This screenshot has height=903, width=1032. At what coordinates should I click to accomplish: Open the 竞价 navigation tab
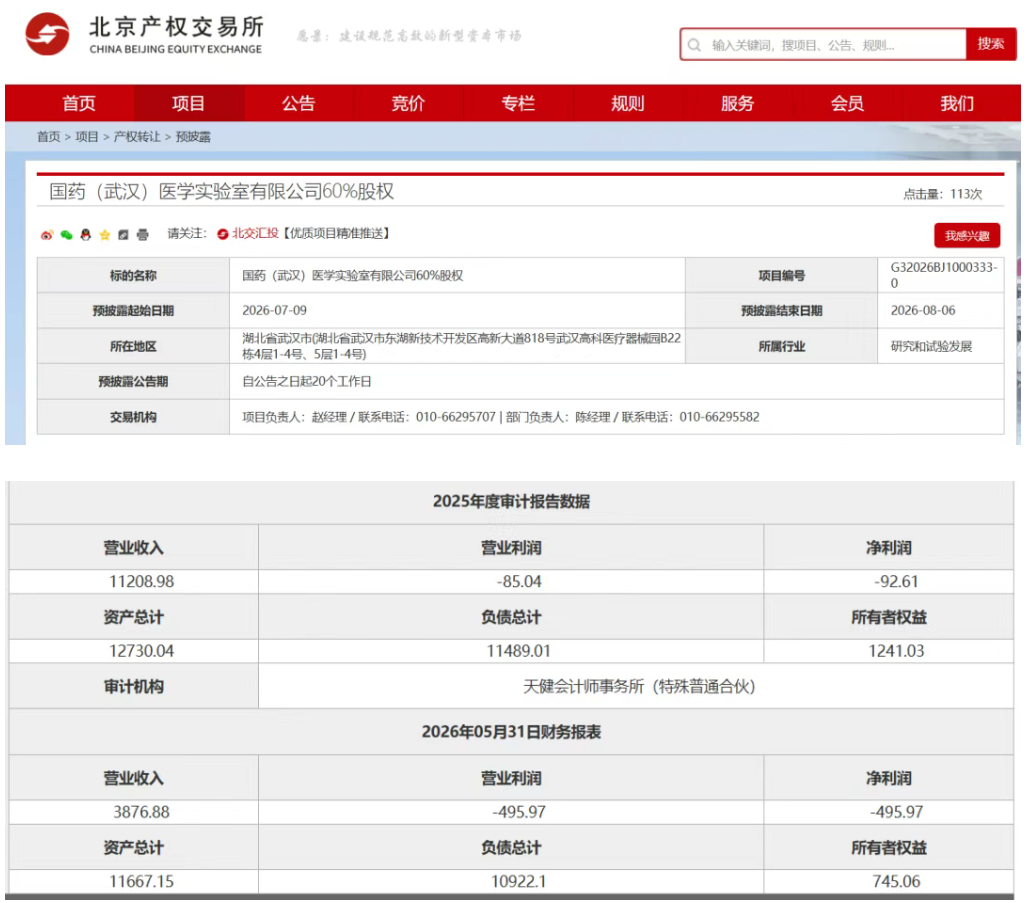tap(408, 103)
